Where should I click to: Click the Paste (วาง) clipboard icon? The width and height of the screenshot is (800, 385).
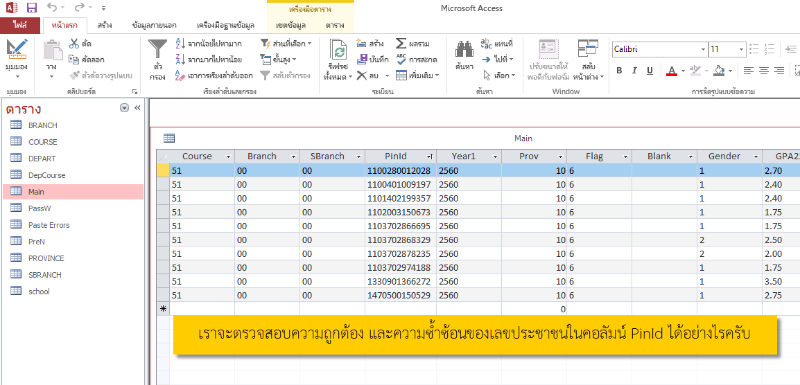point(52,50)
